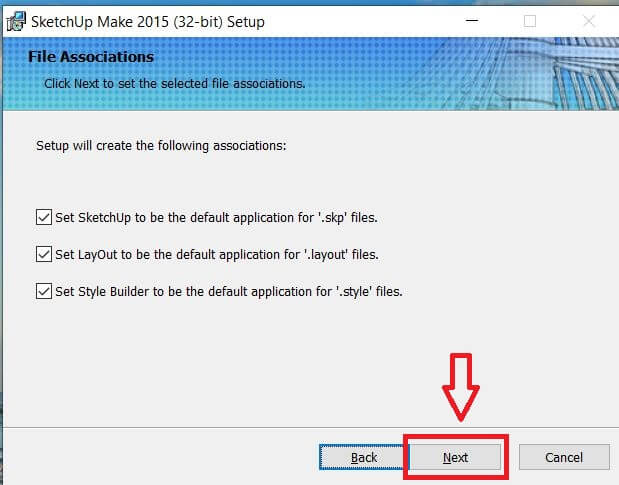Click the 'Click Next to set' subtitle text

174,83
